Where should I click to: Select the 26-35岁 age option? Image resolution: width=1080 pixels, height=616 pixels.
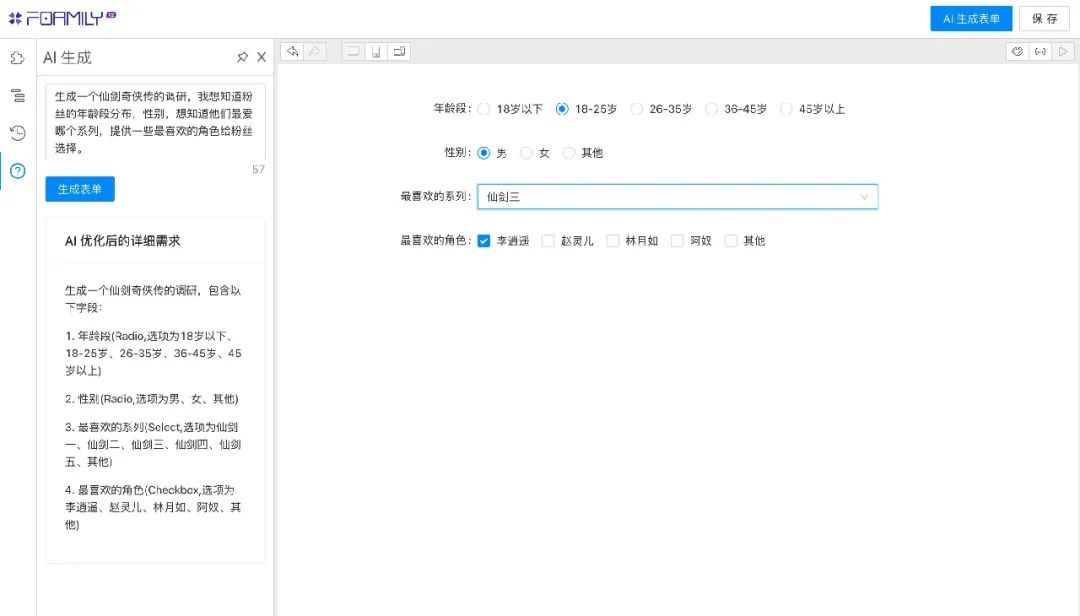coord(637,109)
